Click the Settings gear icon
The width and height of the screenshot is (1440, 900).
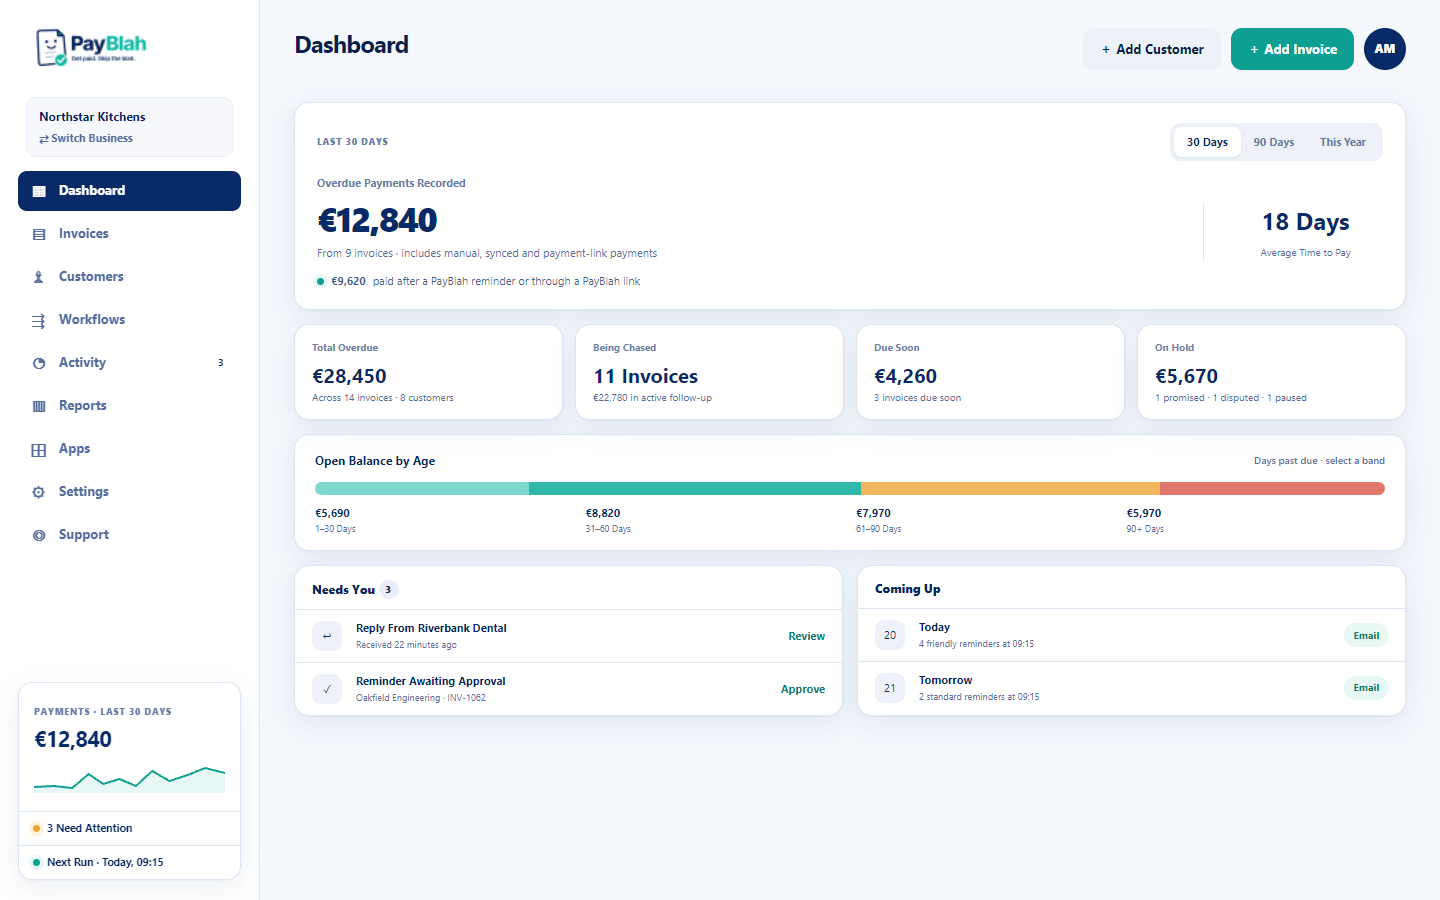[x=39, y=492]
